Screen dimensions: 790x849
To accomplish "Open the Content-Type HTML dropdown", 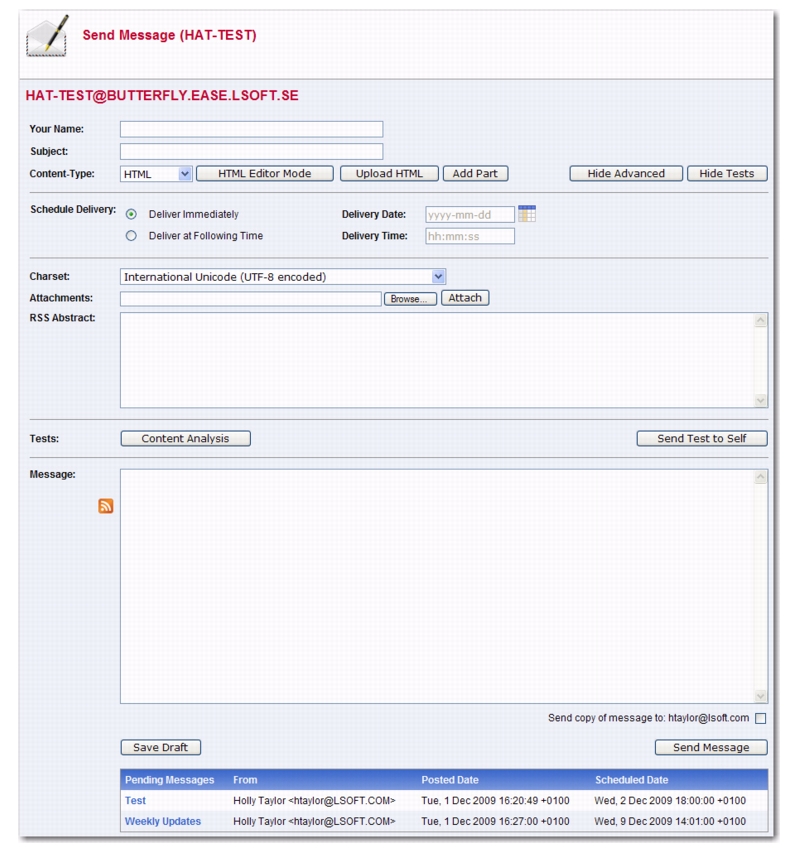I will pos(156,174).
